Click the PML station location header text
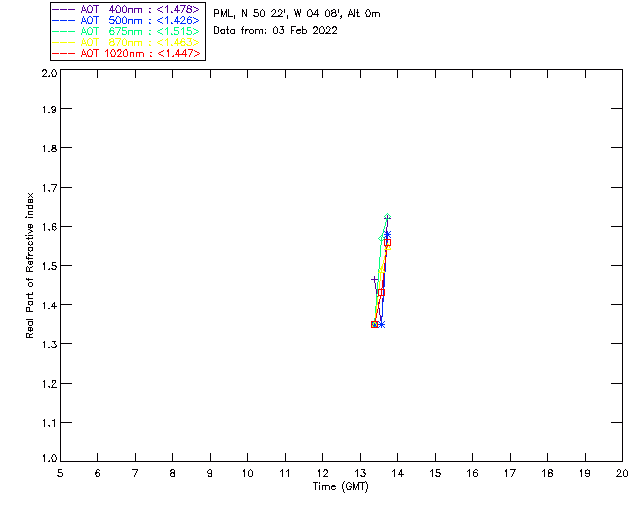Screen dimensions: 640x512 point(297,14)
